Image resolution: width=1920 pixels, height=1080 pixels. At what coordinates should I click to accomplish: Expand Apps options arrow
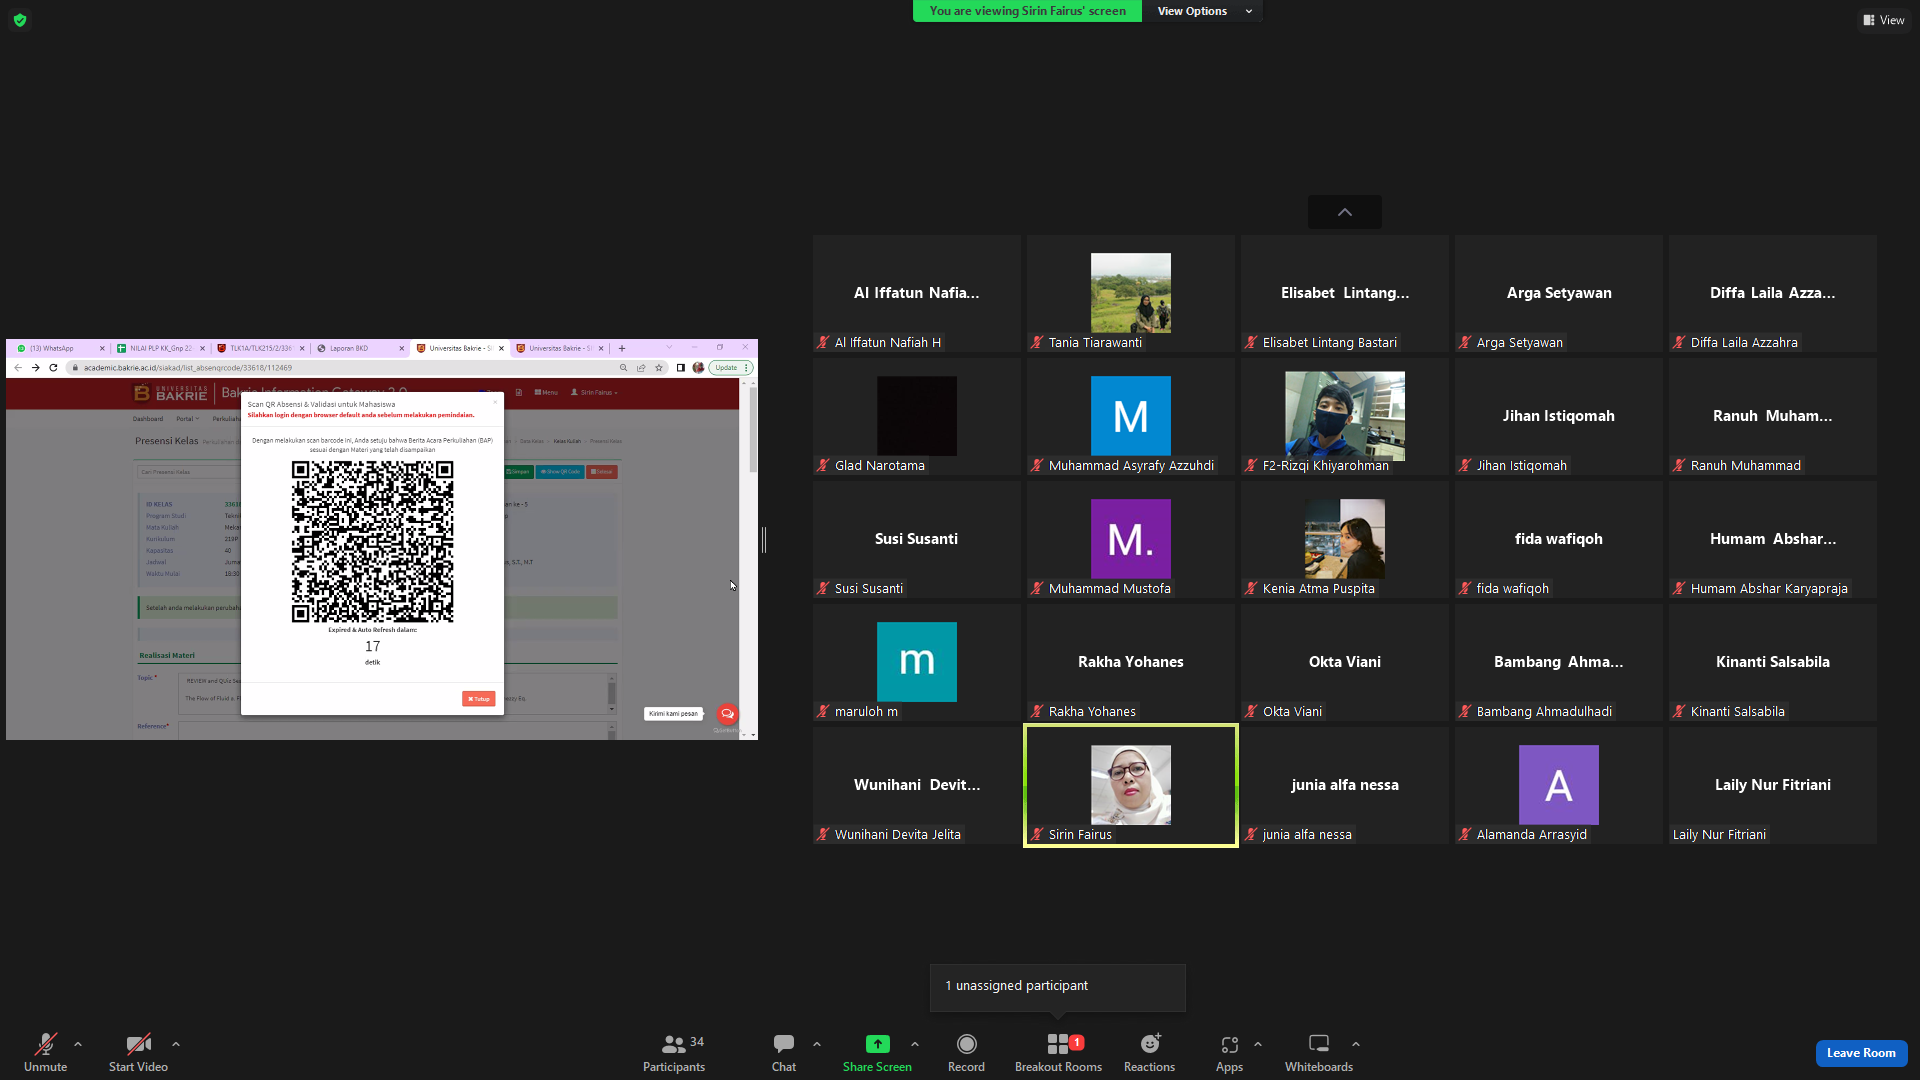pyautogui.click(x=1258, y=1044)
